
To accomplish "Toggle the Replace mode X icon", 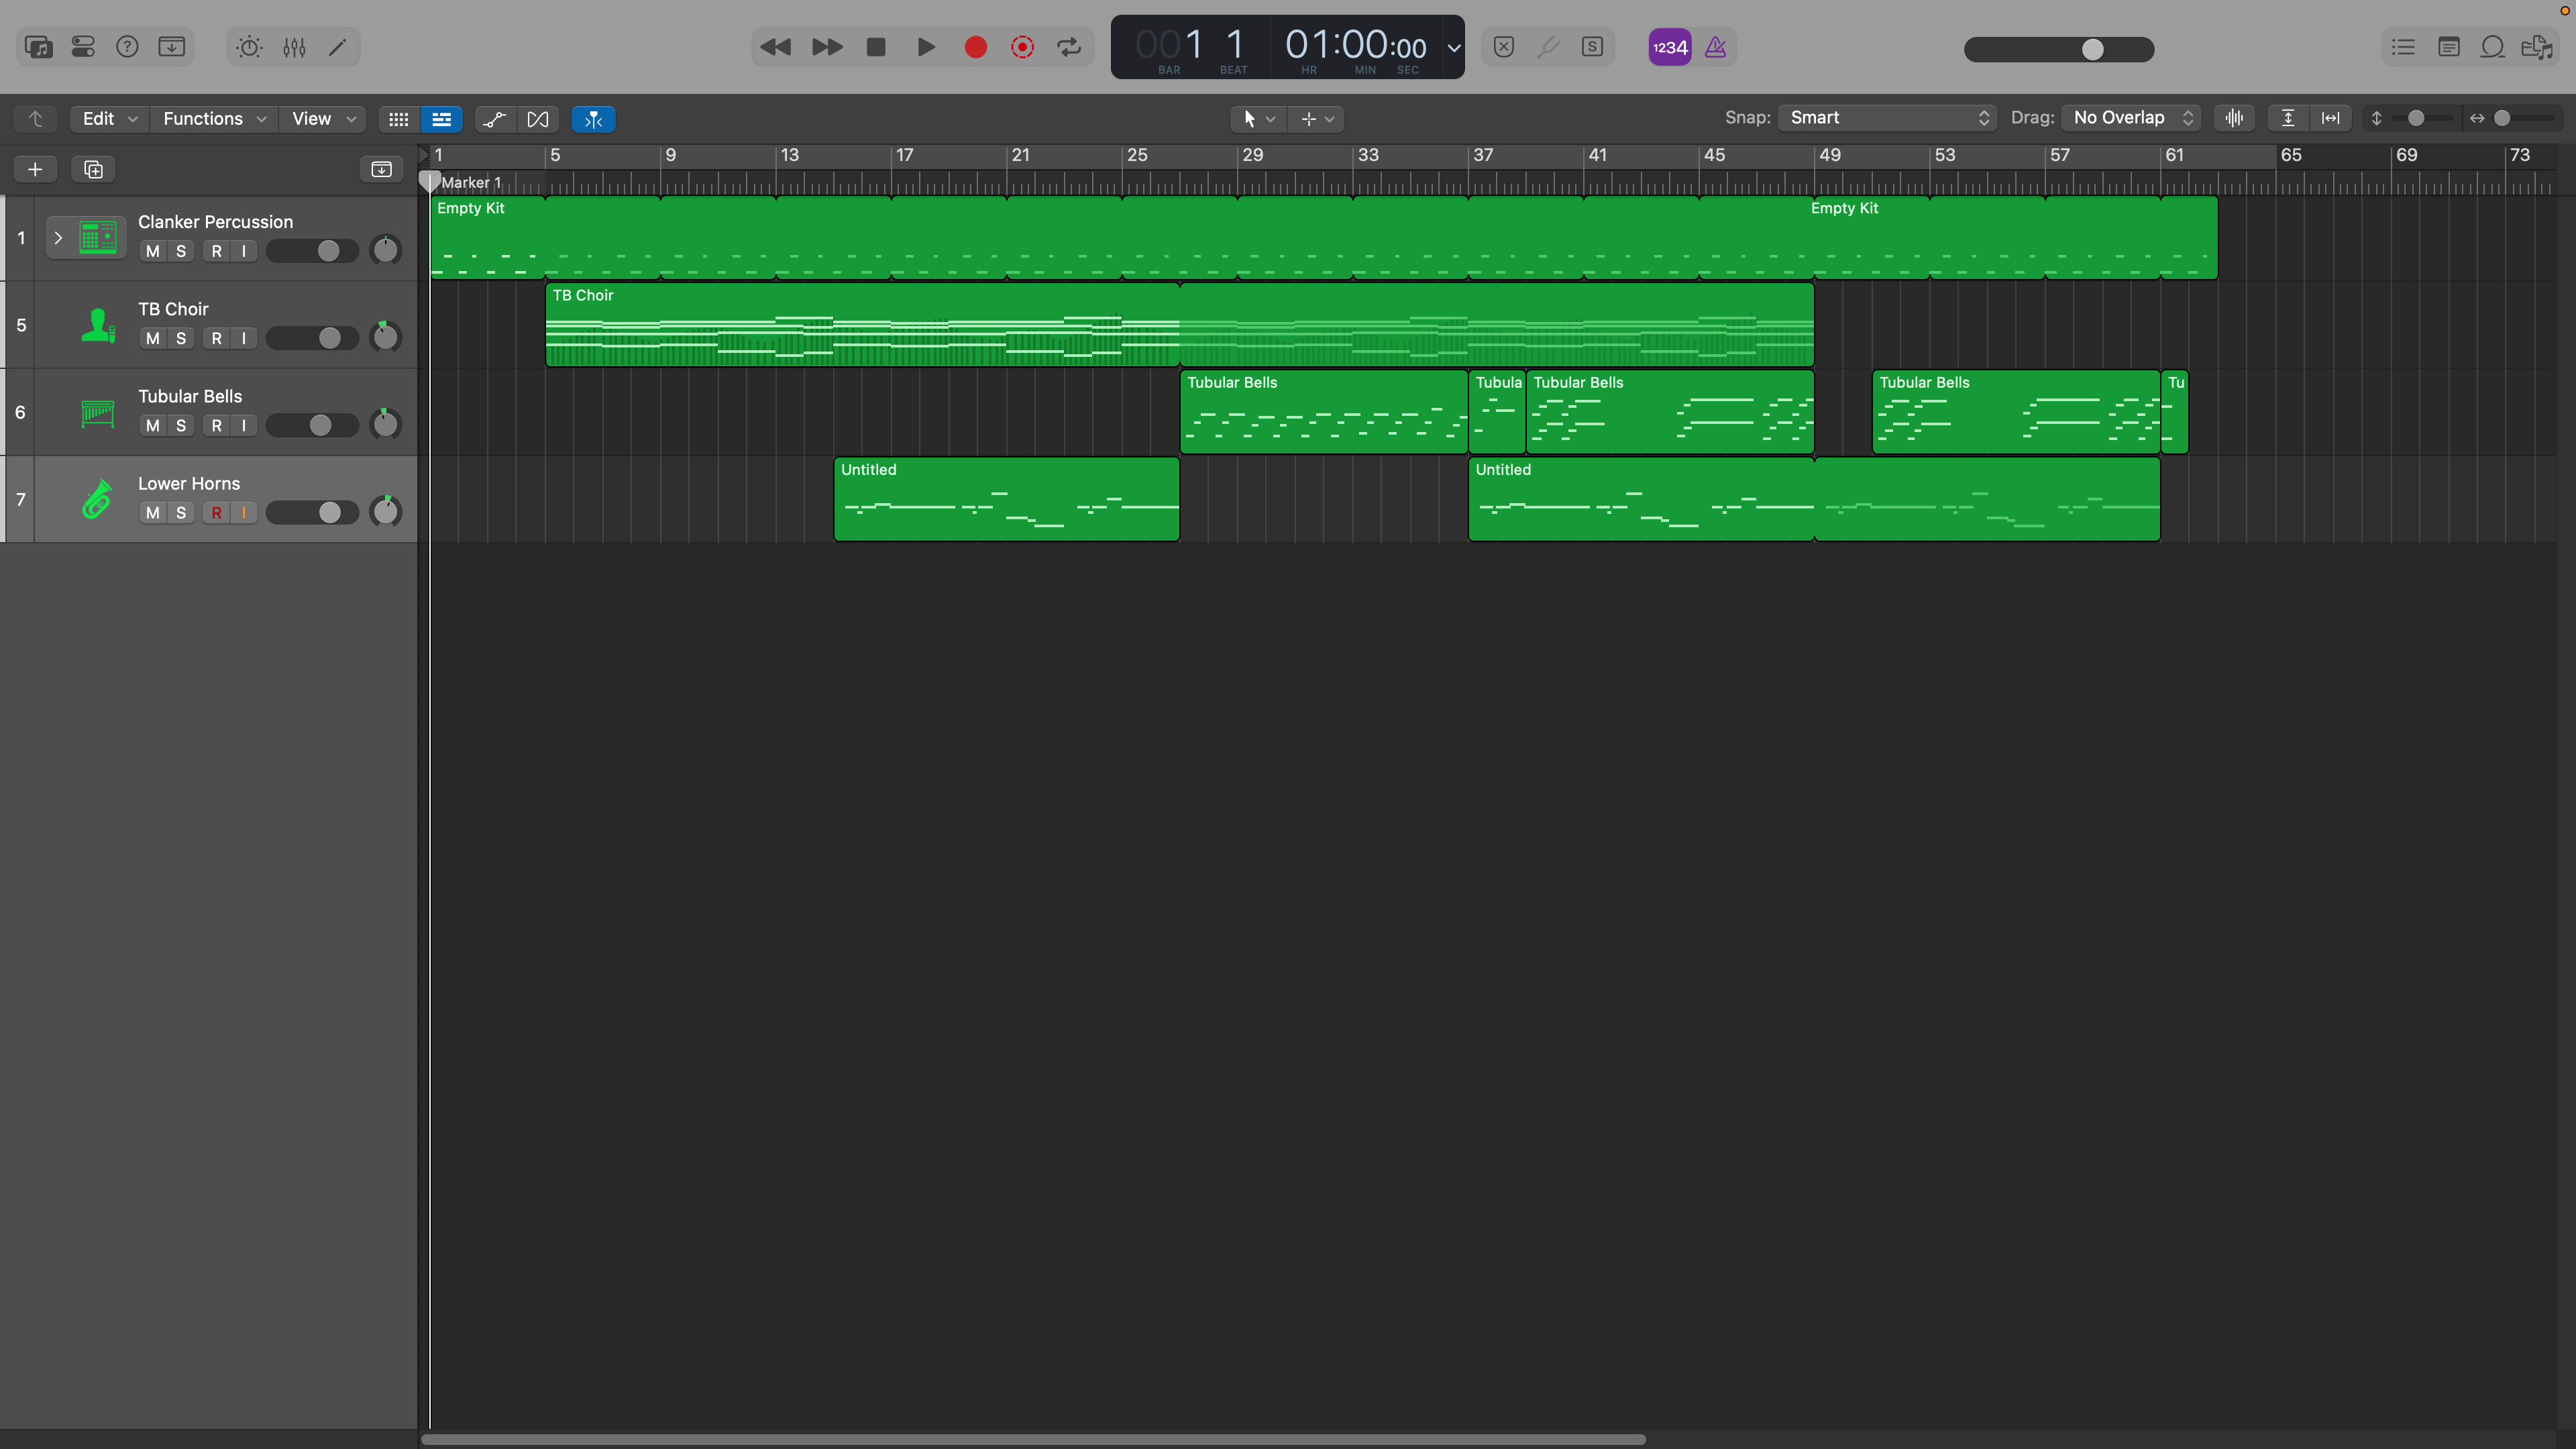I will click(1504, 47).
